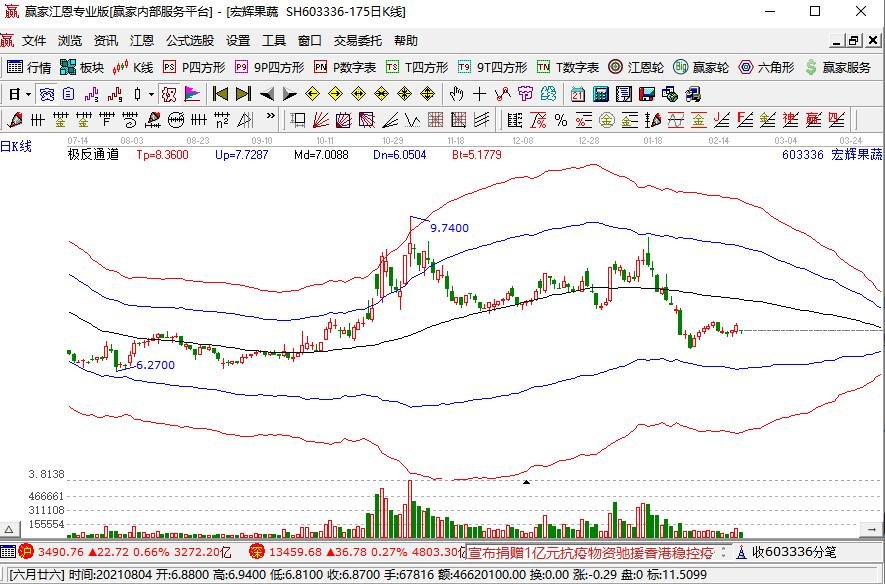
Task: Open the 六角形 hexagon tool
Action: point(766,68)
